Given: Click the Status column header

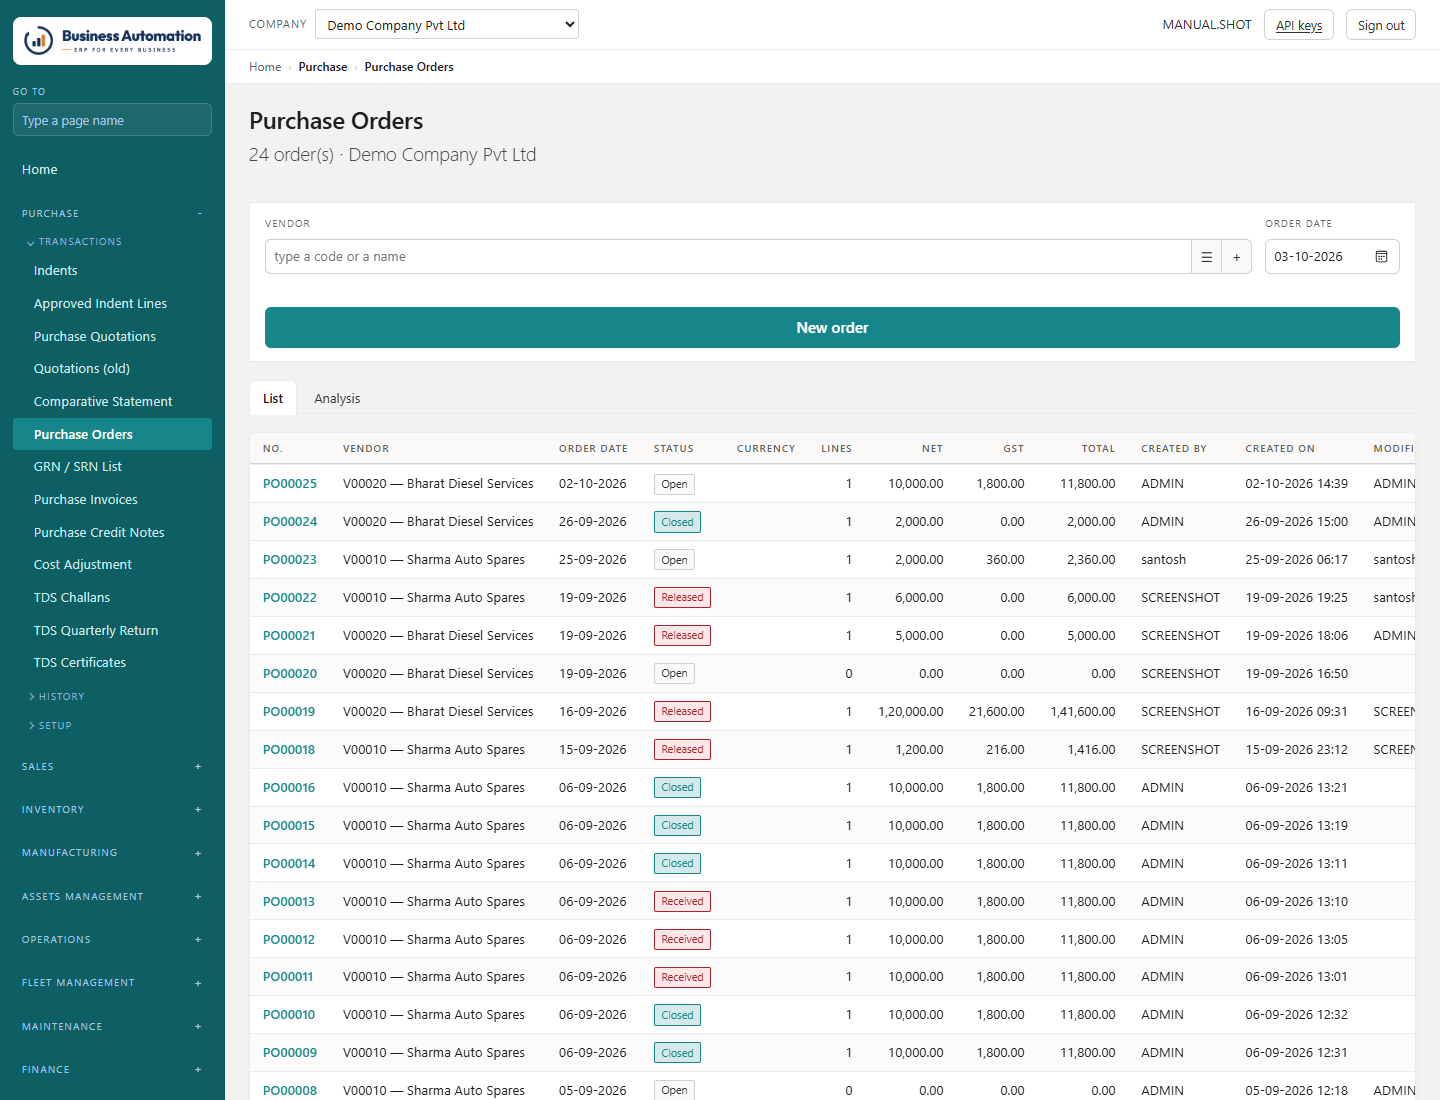Looking at the screenshot, I should [673, 449].
